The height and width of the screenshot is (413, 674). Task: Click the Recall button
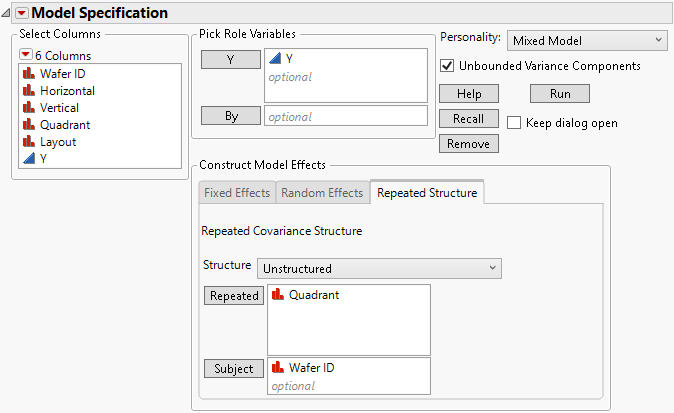[468, 118]
